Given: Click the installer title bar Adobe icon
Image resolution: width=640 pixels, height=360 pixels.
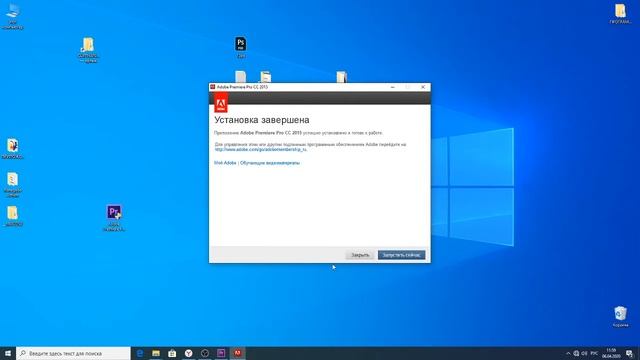Looking at the screenshot, I should (213, 87).
